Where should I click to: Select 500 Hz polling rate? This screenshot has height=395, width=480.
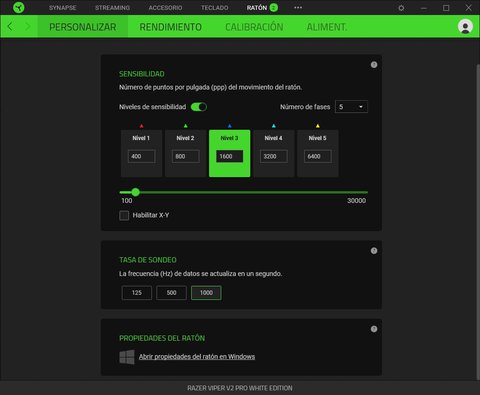(x=171, y=293)
